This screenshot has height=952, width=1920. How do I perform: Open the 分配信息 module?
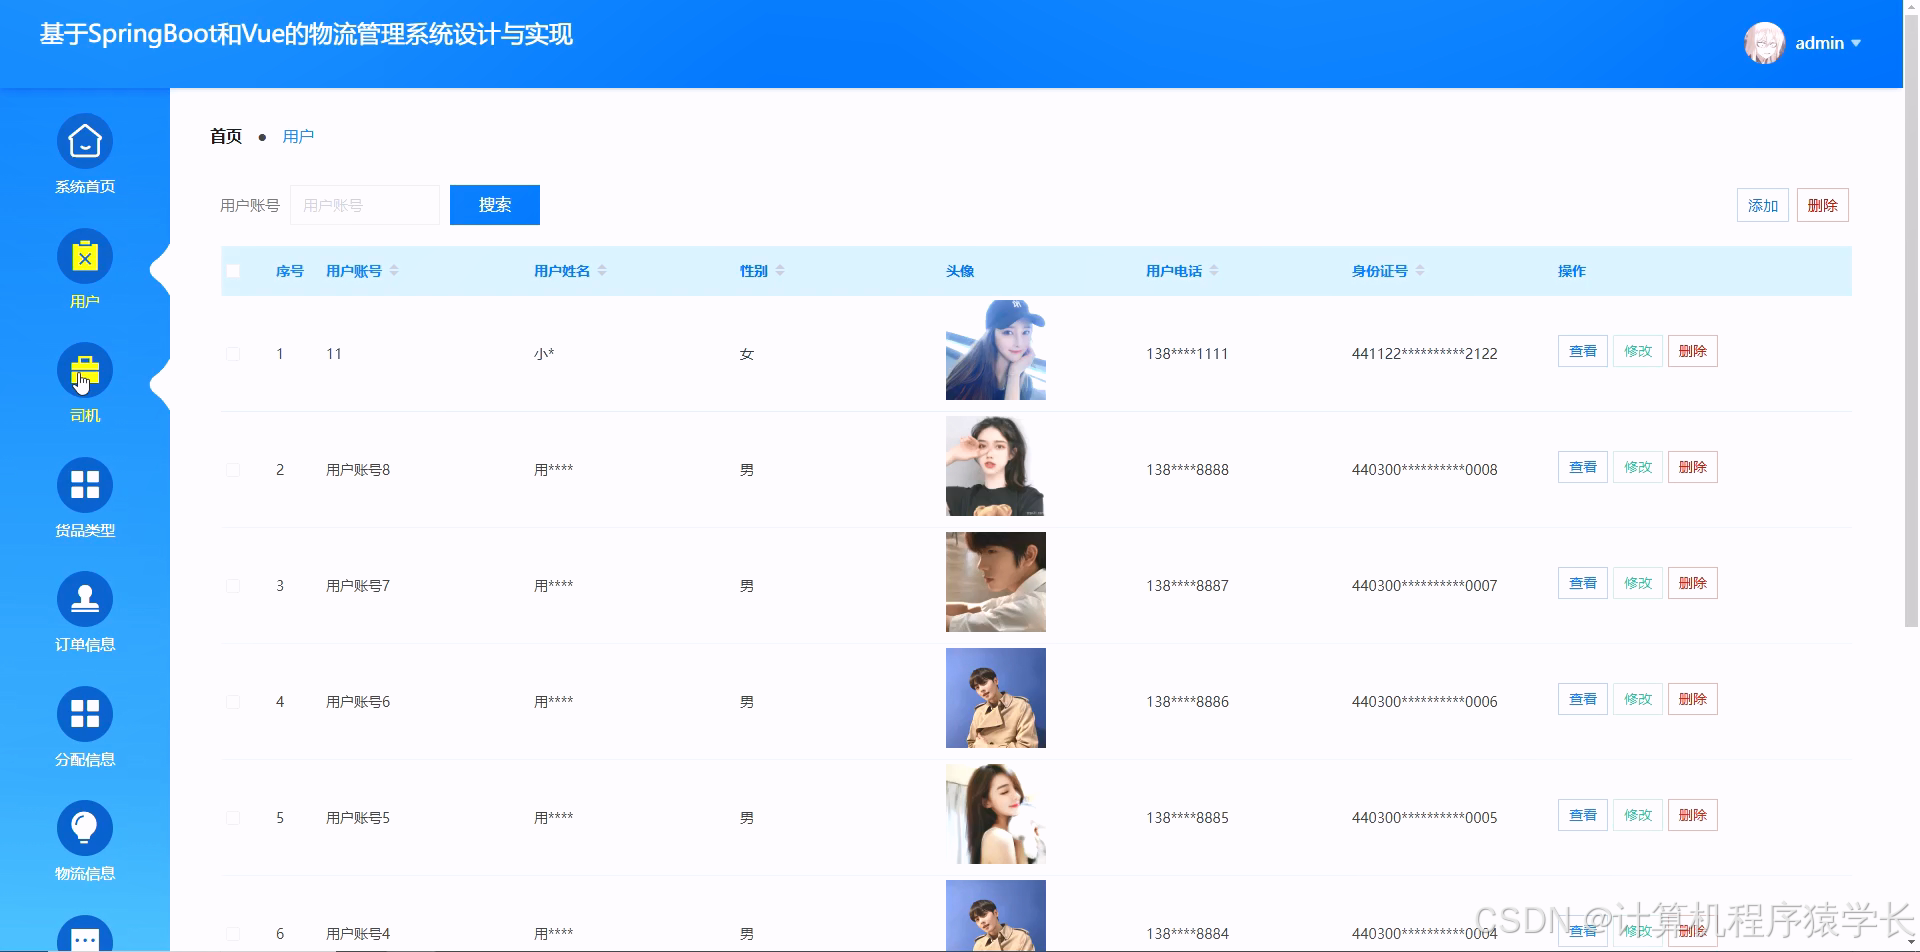tap(84, 712)
